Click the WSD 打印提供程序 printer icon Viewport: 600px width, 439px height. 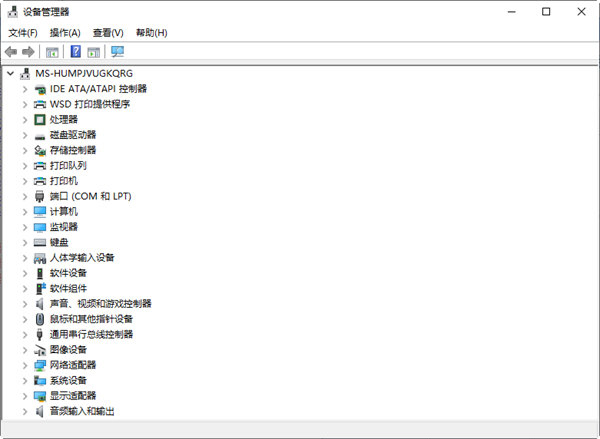pos(40,104)
